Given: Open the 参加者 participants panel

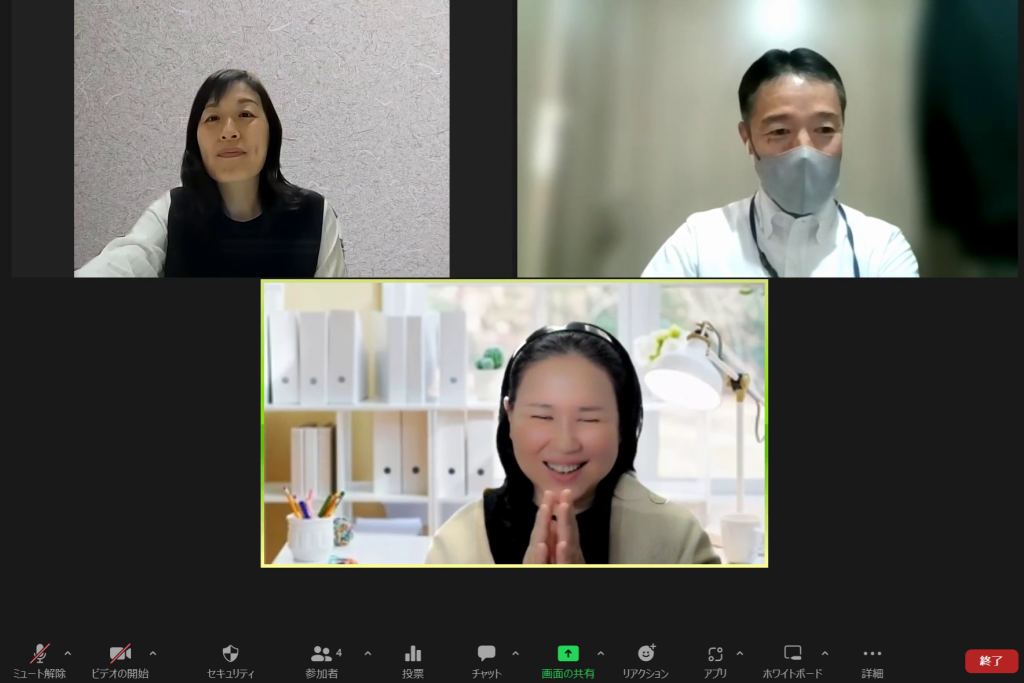Looking at the screenshot, I should [323, 654].
